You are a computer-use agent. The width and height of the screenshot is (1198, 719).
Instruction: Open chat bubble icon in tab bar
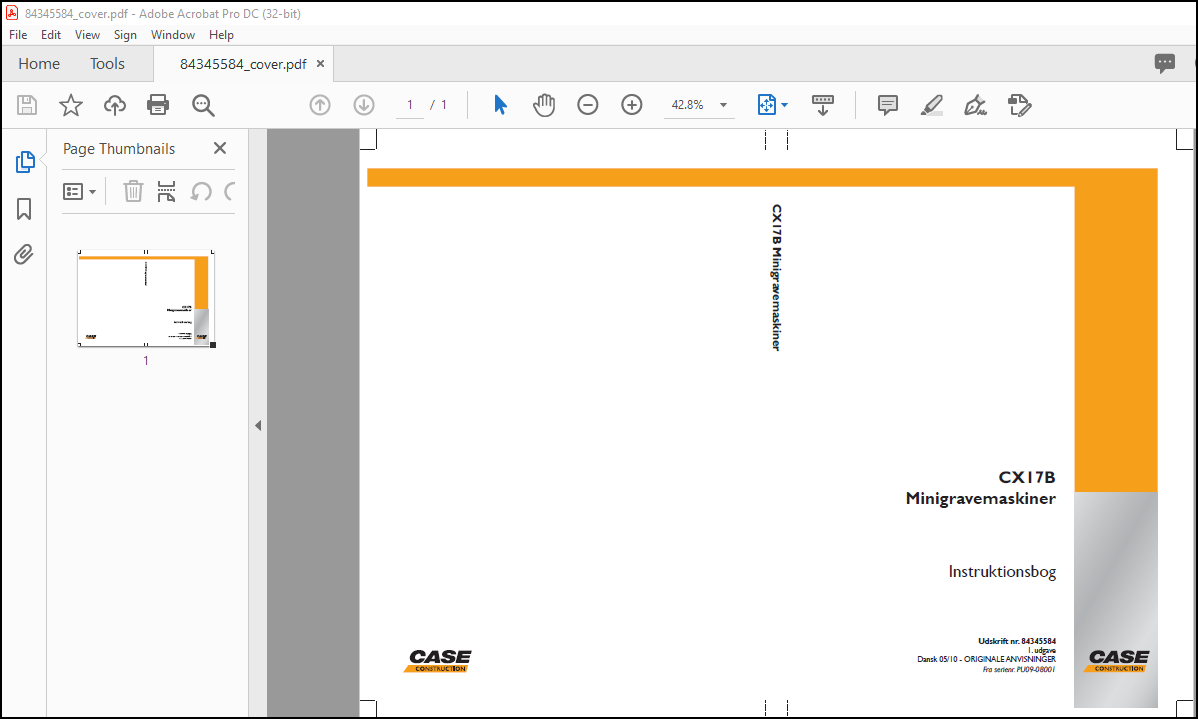click(1164, 63)
